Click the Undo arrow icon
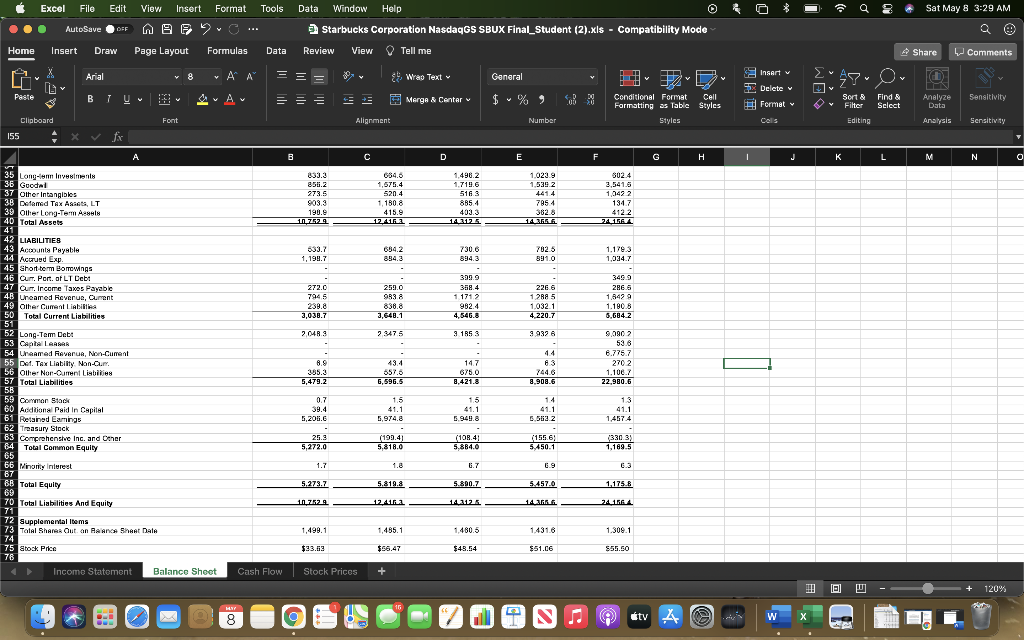The image size is (1024, 640). (x=205, y=29)
